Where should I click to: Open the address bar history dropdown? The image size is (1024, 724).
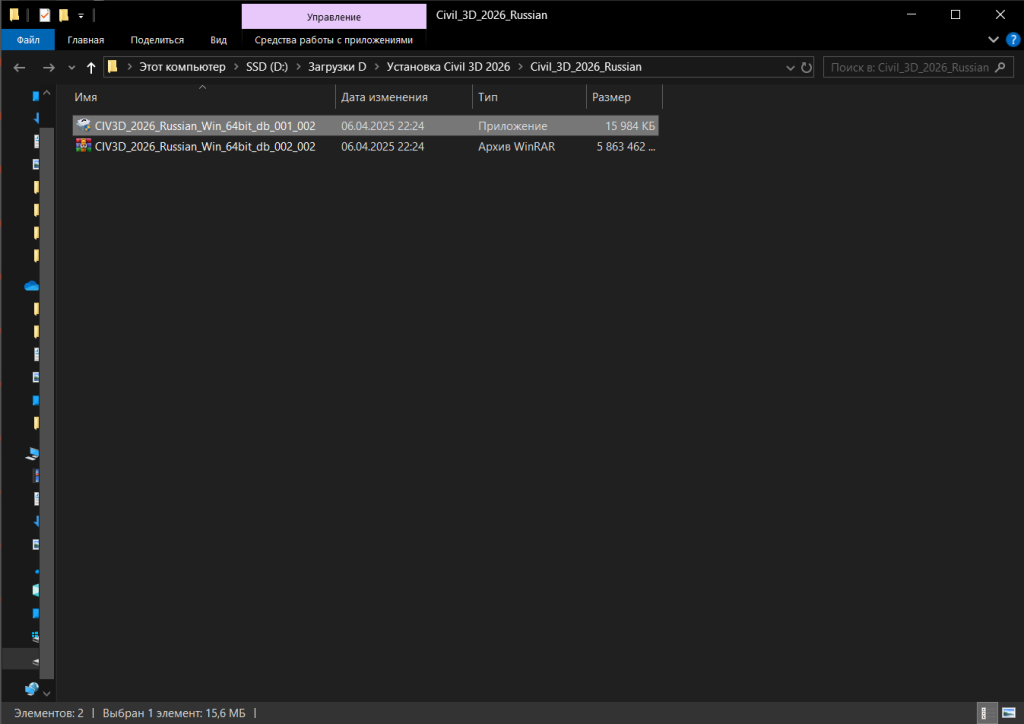pos(788,67)
